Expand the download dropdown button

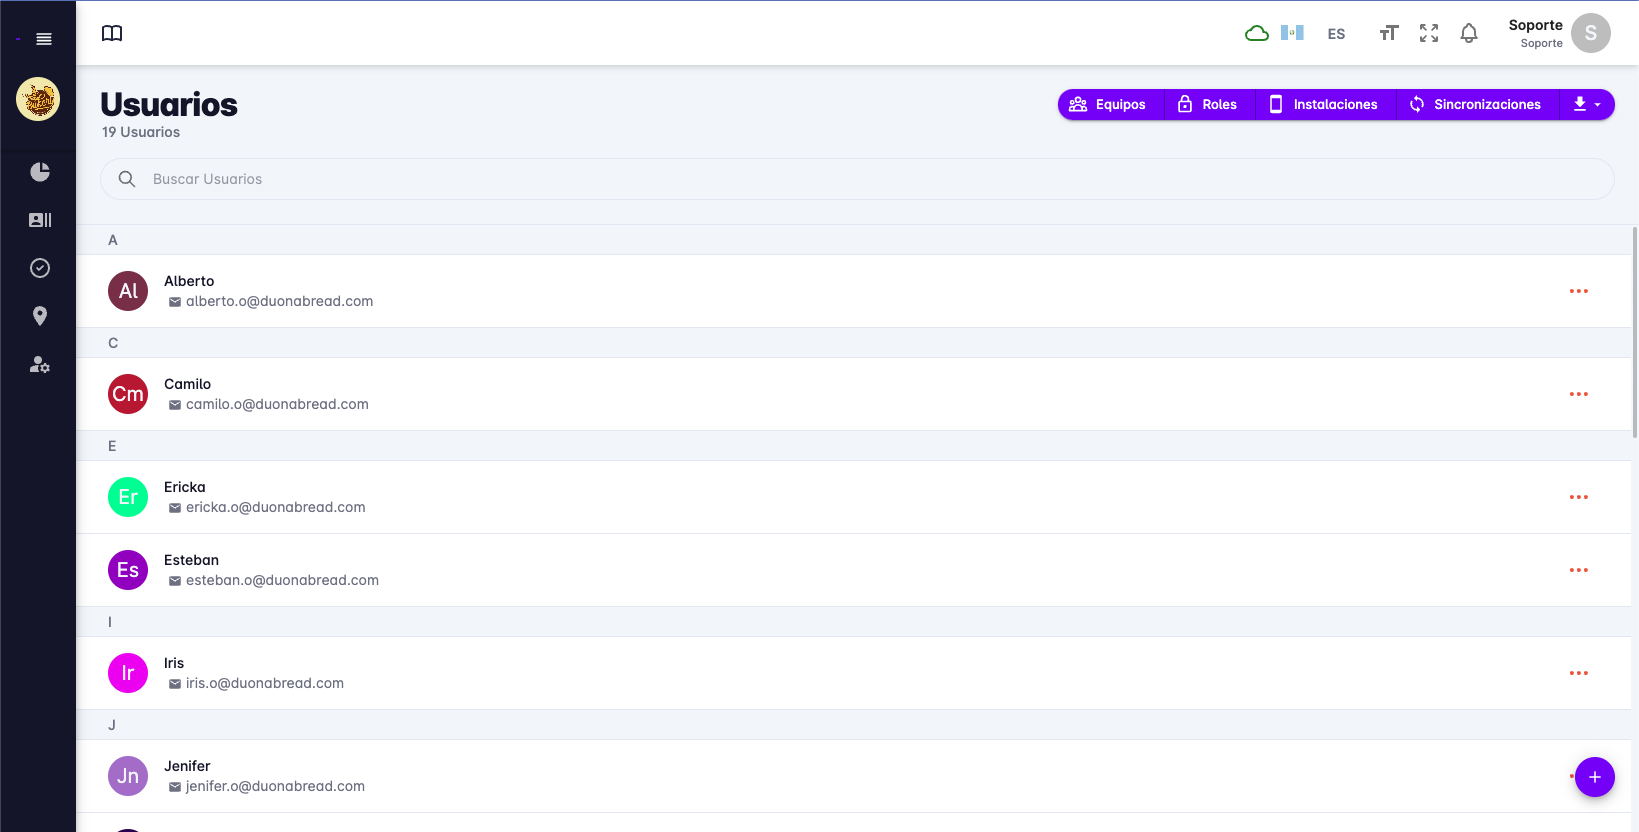coord(1586,104)
